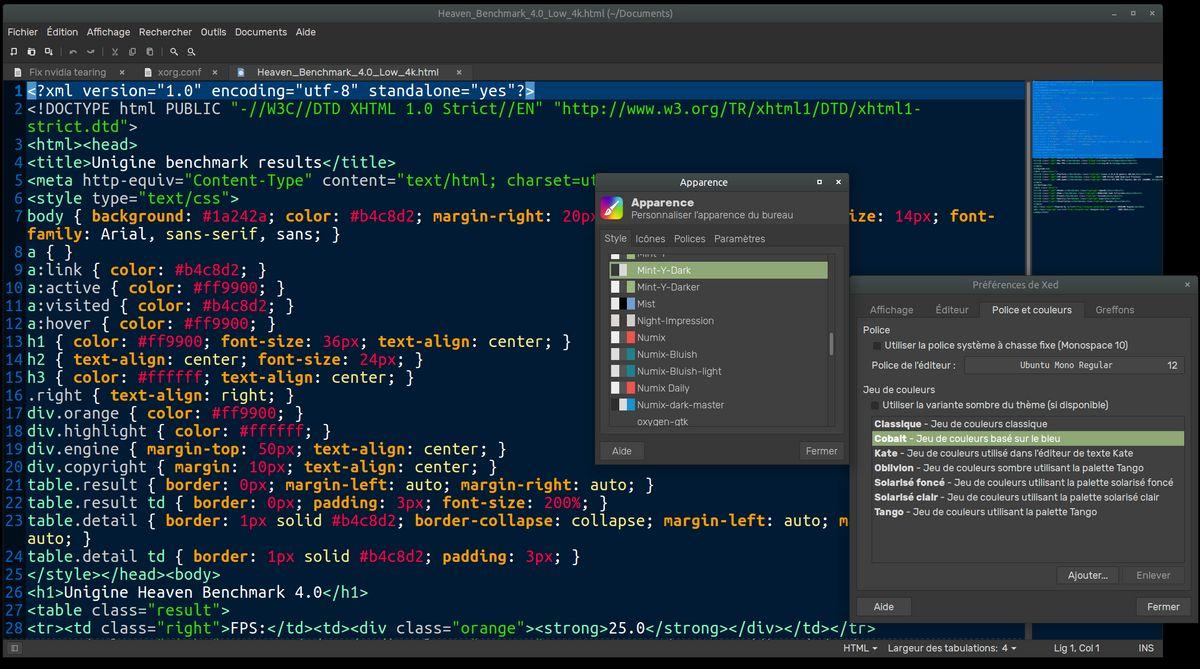The image size is (1200, 669).
Task: Open the Rechercher menu
Action: pyautogui.click(x=165, y=32)
